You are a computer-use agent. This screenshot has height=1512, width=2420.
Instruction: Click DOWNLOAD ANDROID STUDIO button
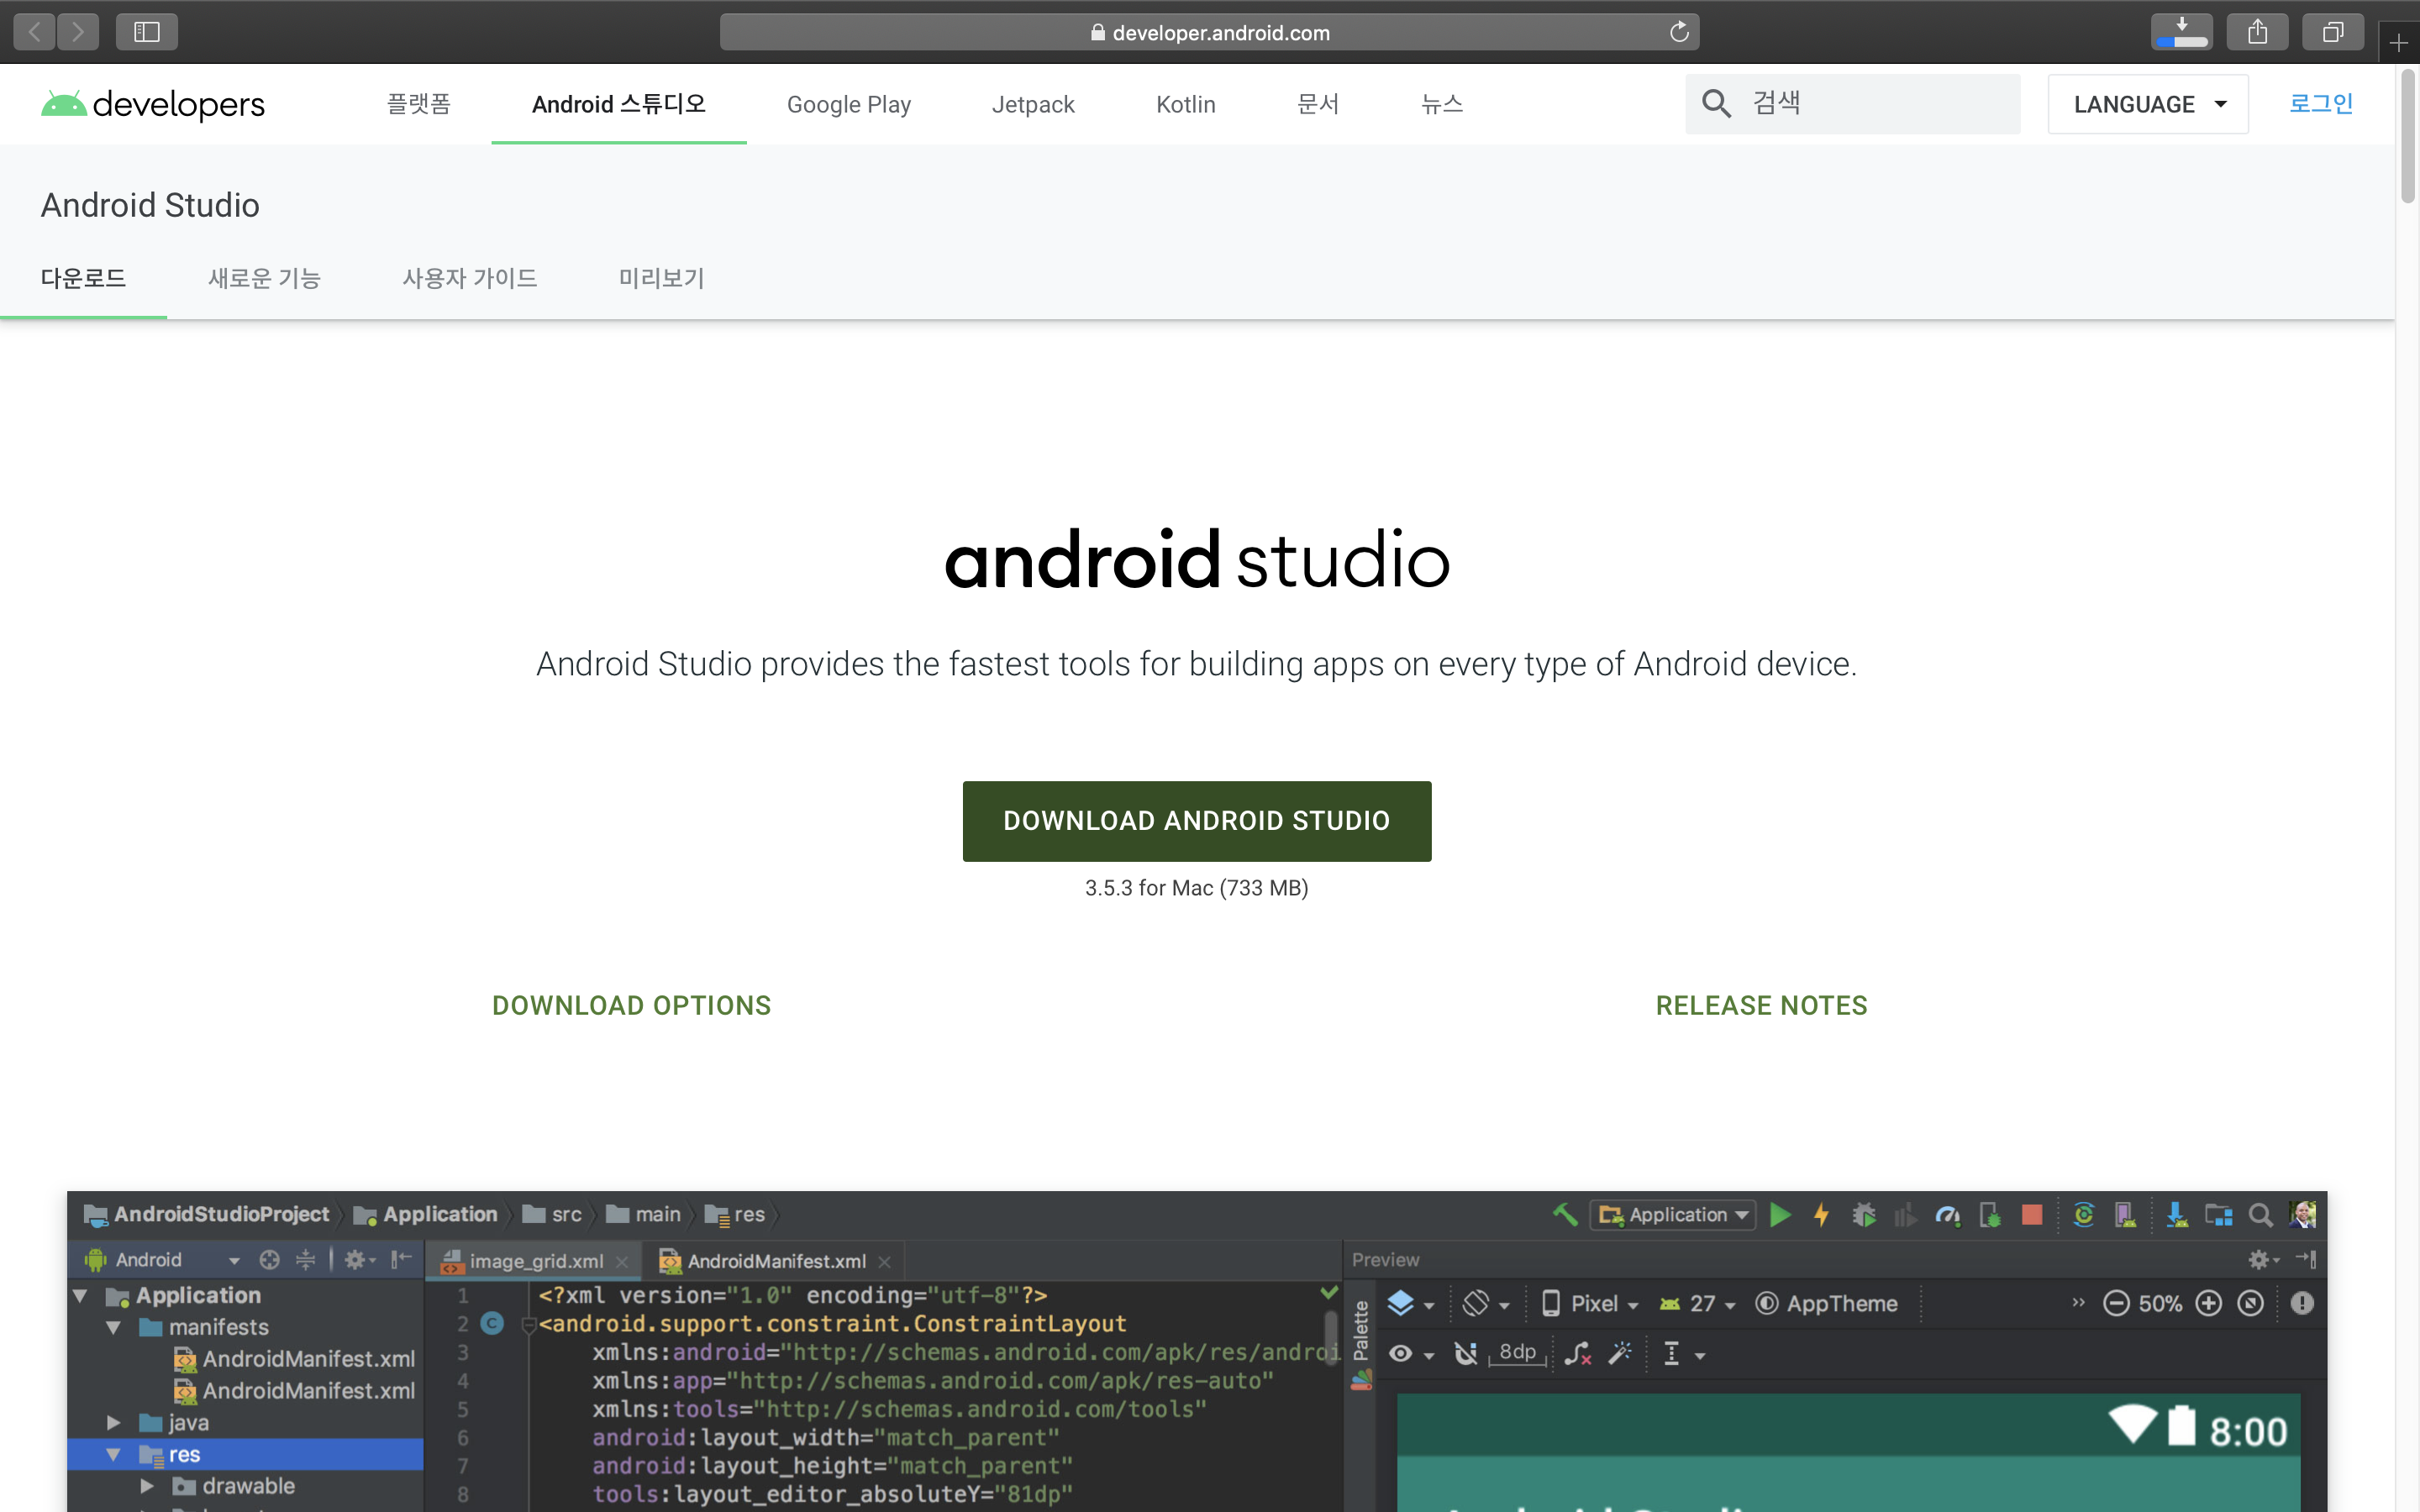(x=1196, y=821)
